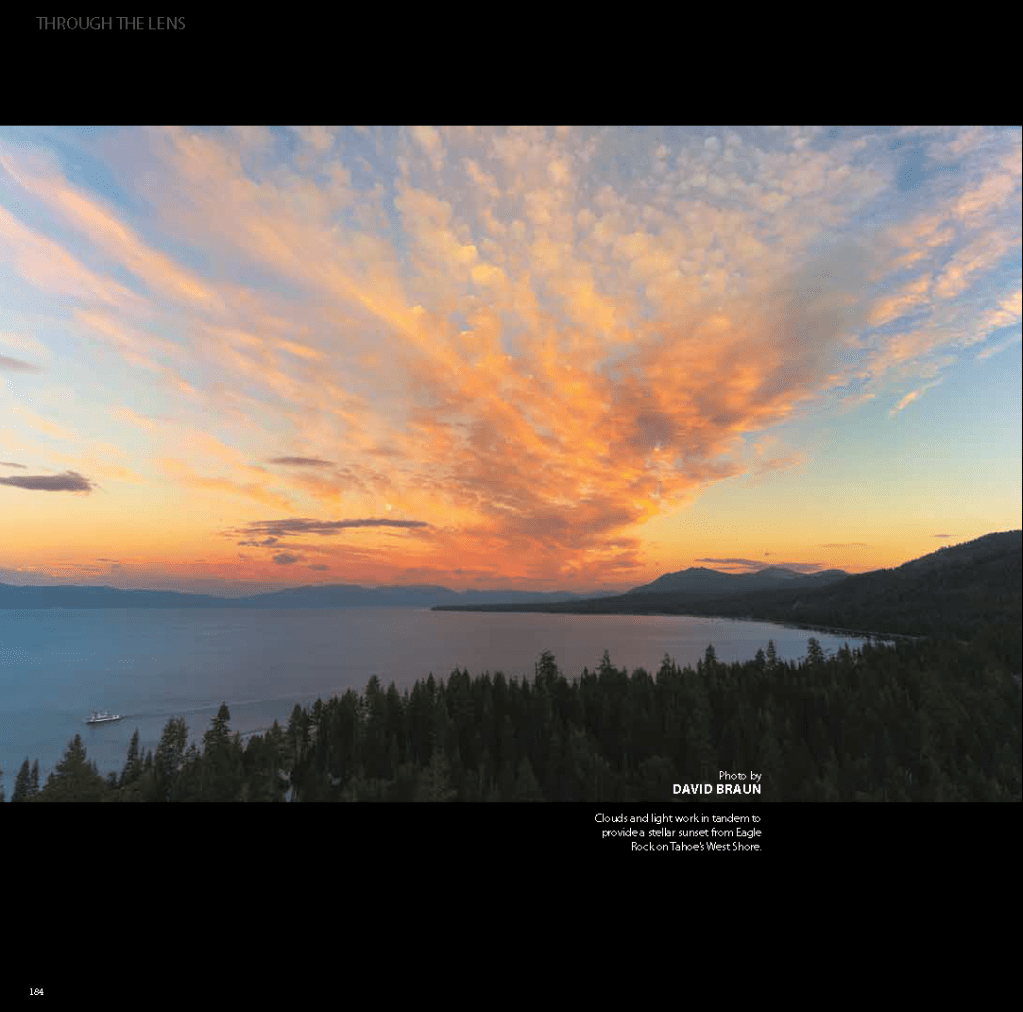Click the white boat on the lake
Screen dimensions: 1023x1012
coord(102,717)
